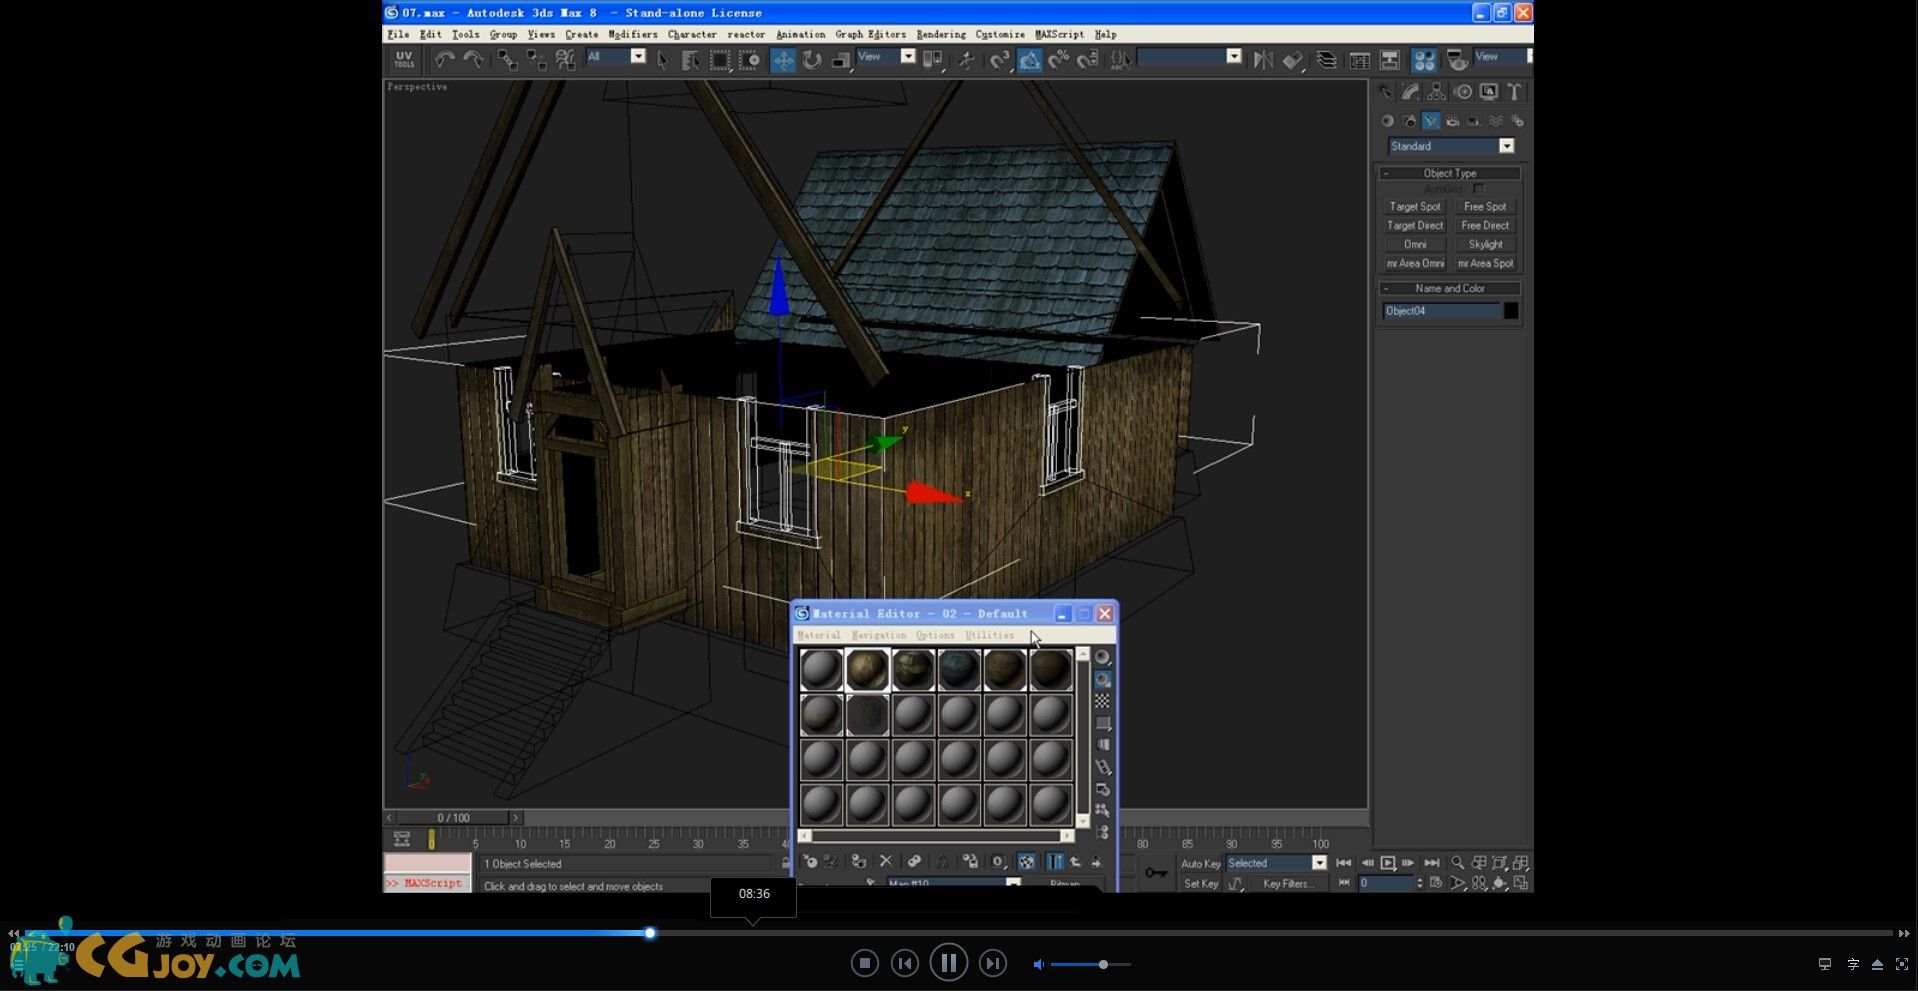Click the Target Spot button

click(1415, 206)
